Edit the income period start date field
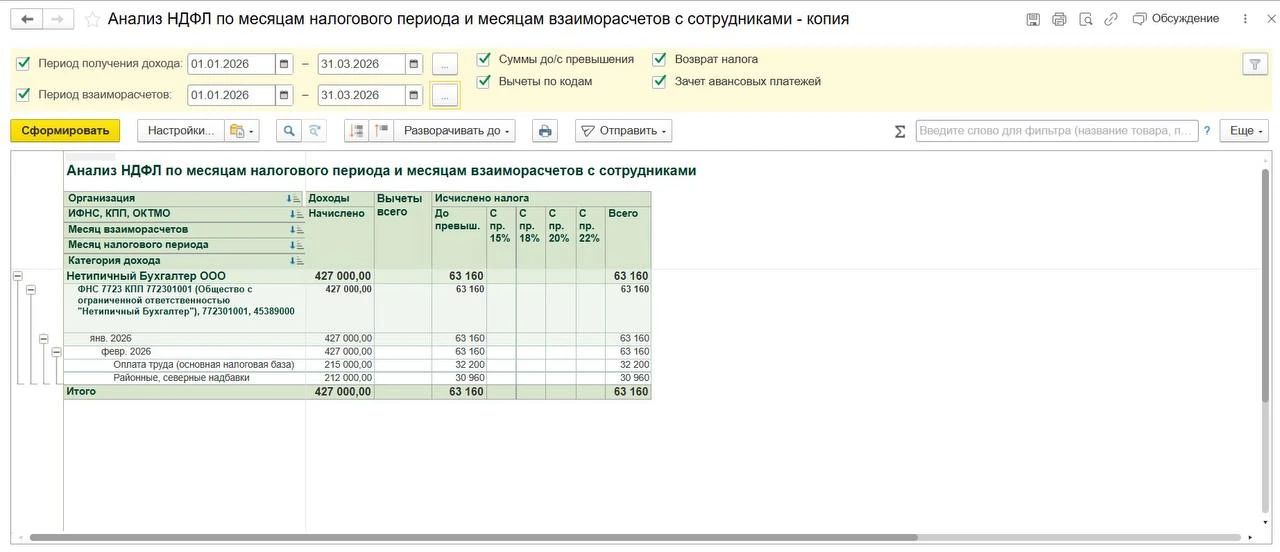Viewport: 1280px width, 552px height. pos(231,64)
